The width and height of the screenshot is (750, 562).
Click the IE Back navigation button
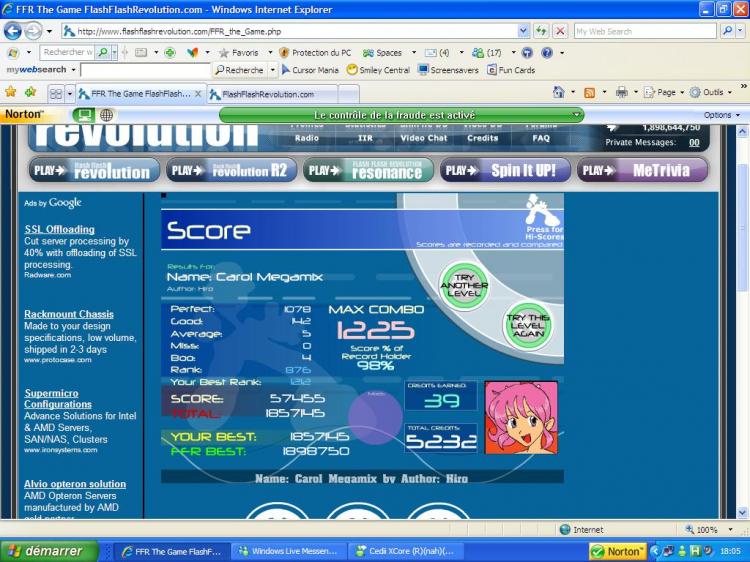point(12,31)
